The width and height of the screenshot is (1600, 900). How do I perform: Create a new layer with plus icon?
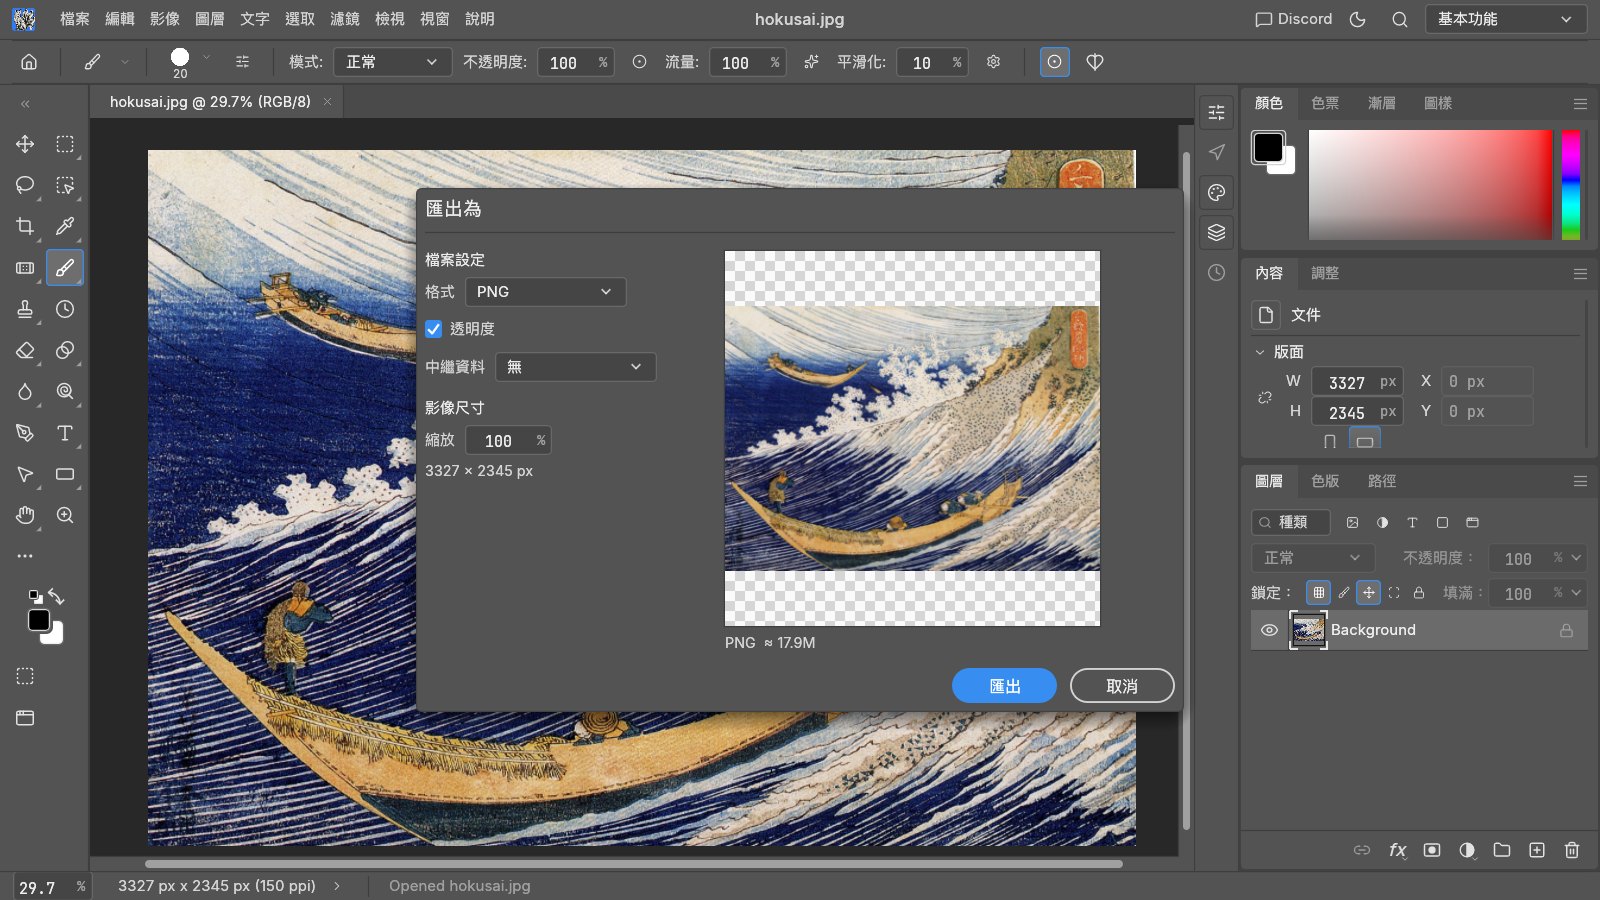1537,850
